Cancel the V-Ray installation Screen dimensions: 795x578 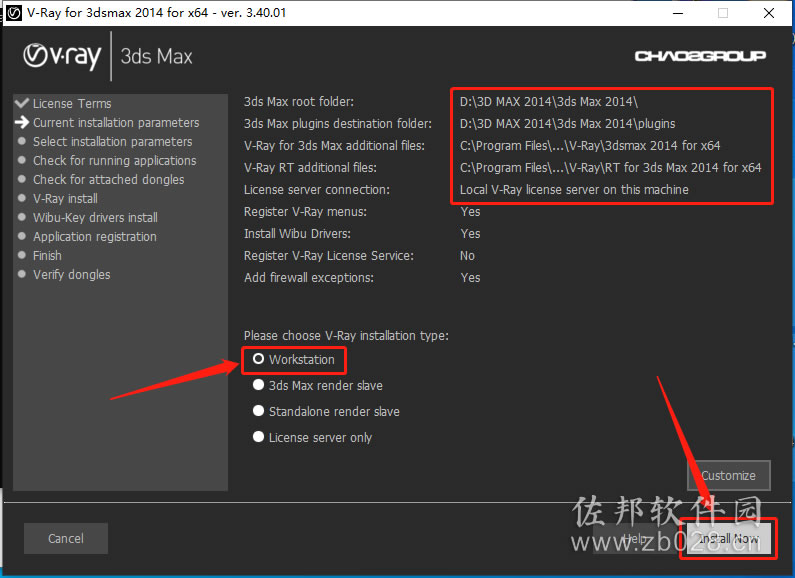[66, 538]
